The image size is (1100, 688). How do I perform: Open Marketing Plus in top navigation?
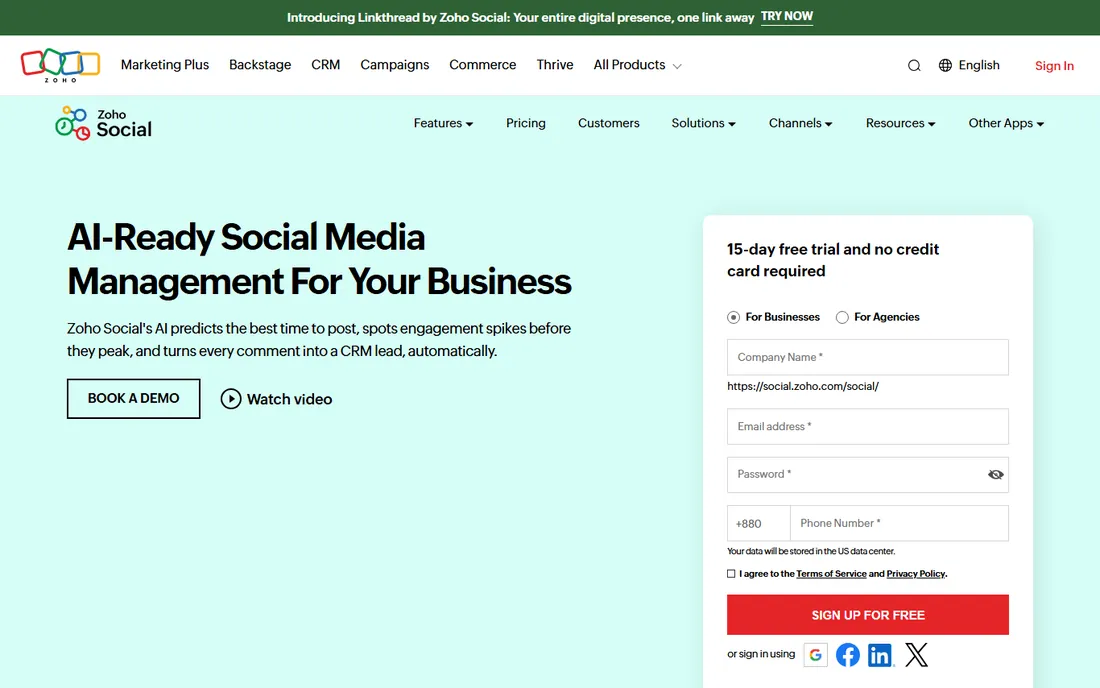pos(165,65)
